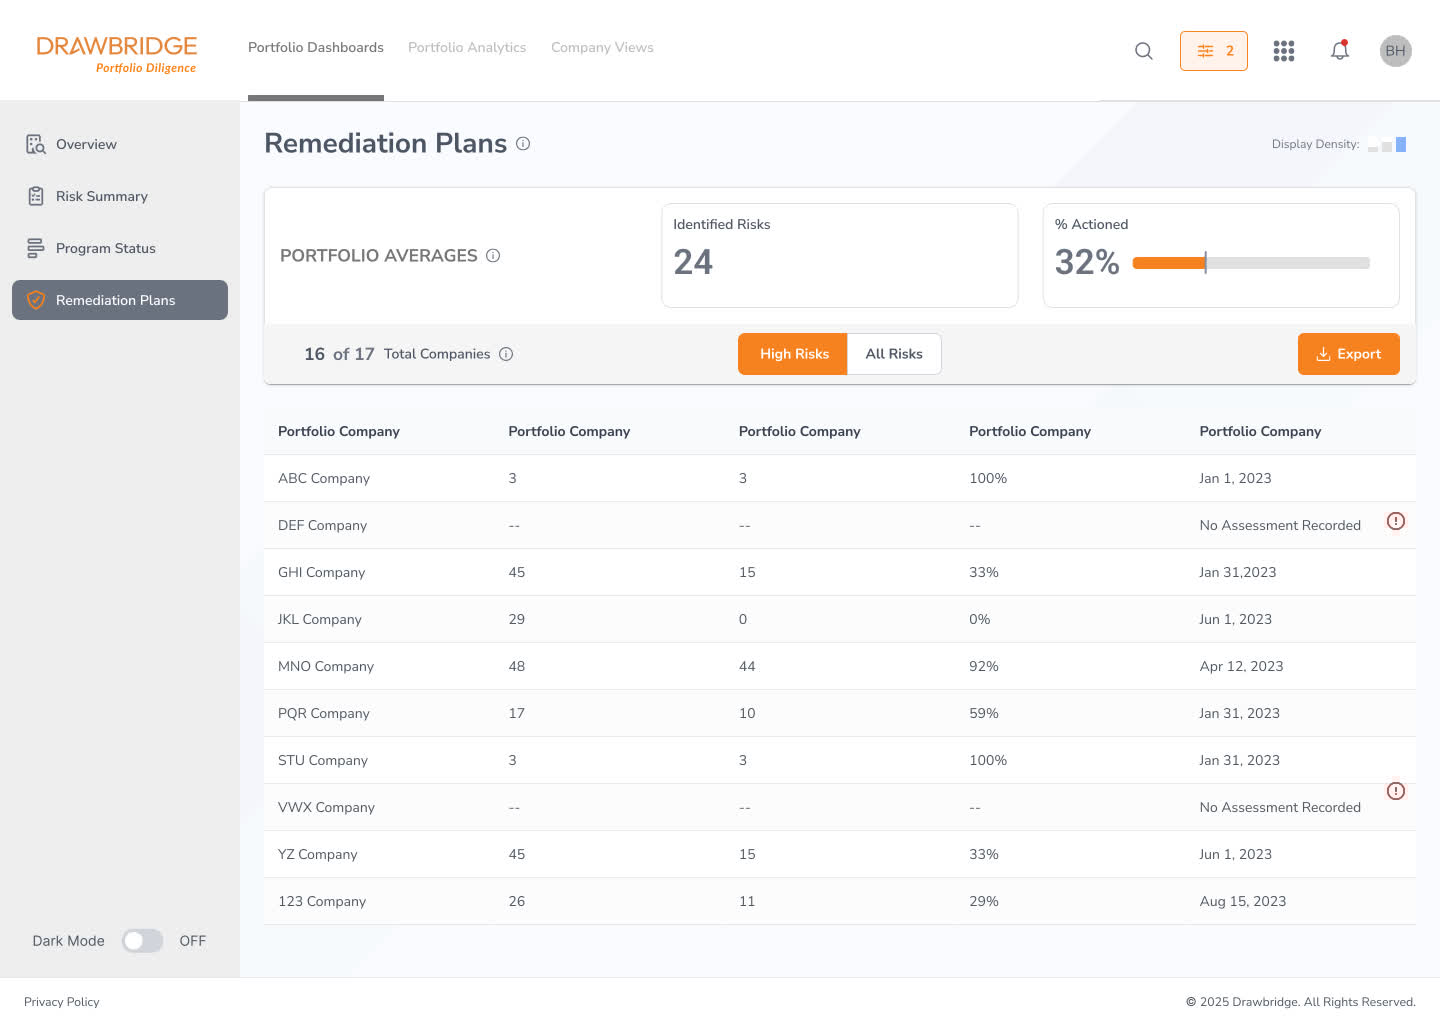The image size is (1440, 1024).
Task: Select the High Risks filter
Action: click(x=793, y=354)
